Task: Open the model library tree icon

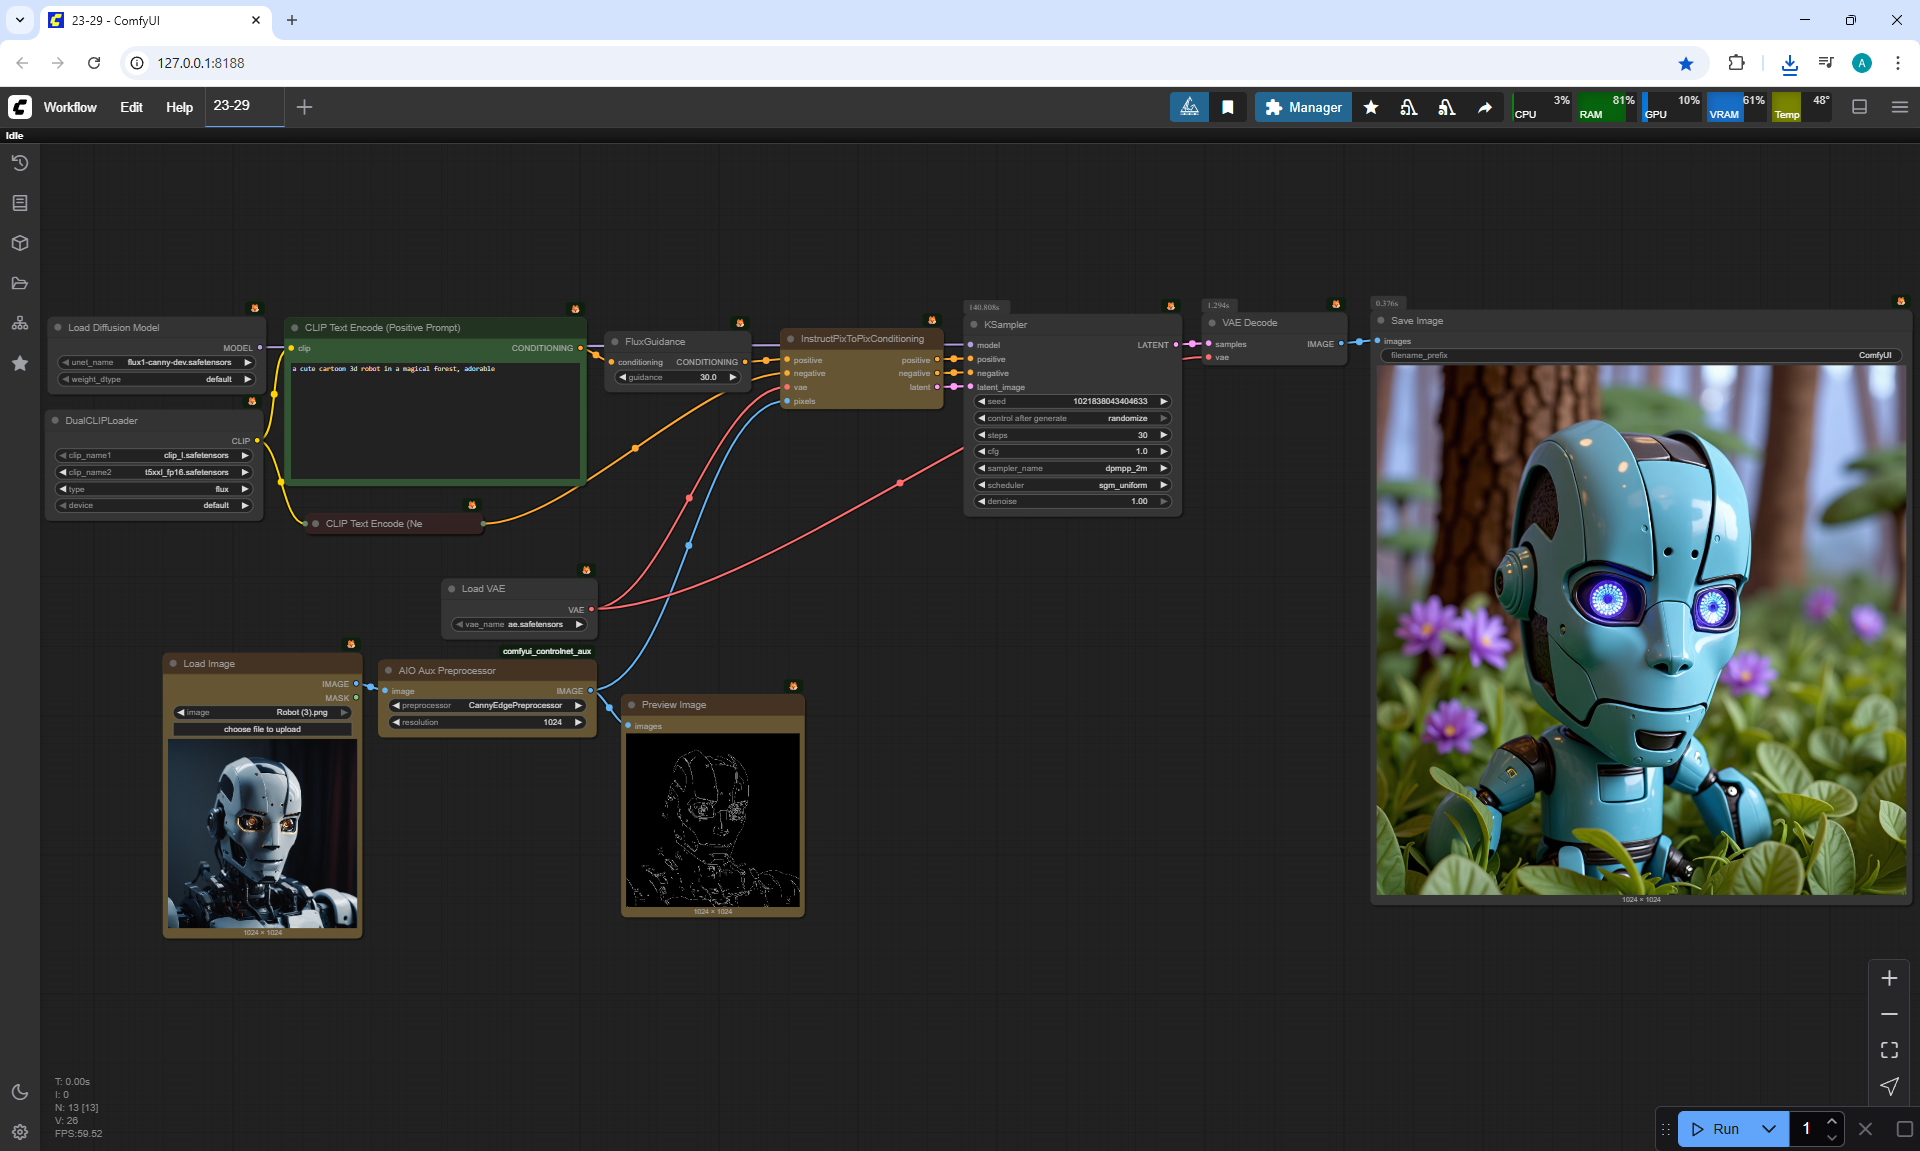Action: pyautogui.click(x=20, y=323)
